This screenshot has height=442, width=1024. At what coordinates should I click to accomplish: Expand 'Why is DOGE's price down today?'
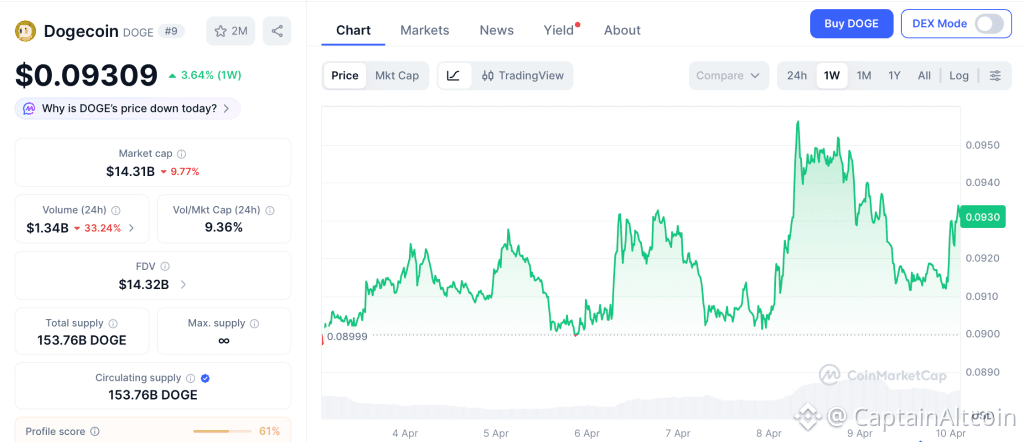(128, 108)
